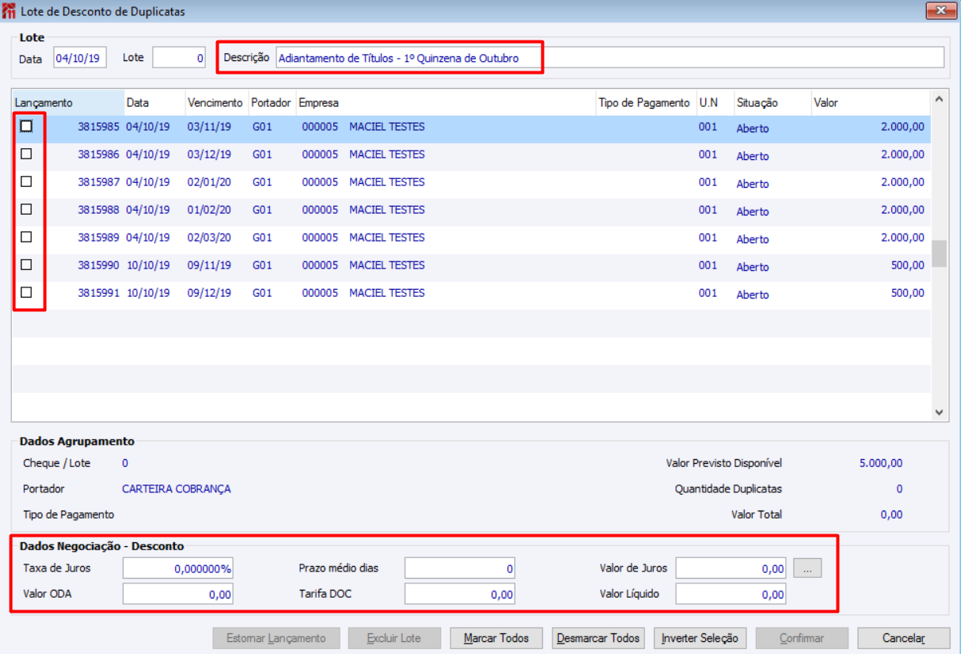Image resolution: width=961 pixels, height=654 pixels.
Task: Click the Vencimento column header
Action: pyautogui.click(x=217, y=102)
